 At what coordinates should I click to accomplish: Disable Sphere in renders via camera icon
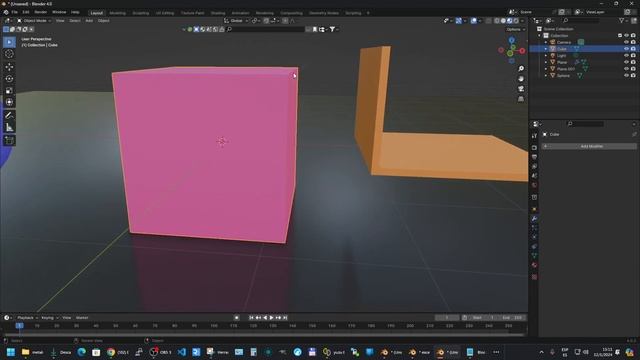(x=633, y=76)
